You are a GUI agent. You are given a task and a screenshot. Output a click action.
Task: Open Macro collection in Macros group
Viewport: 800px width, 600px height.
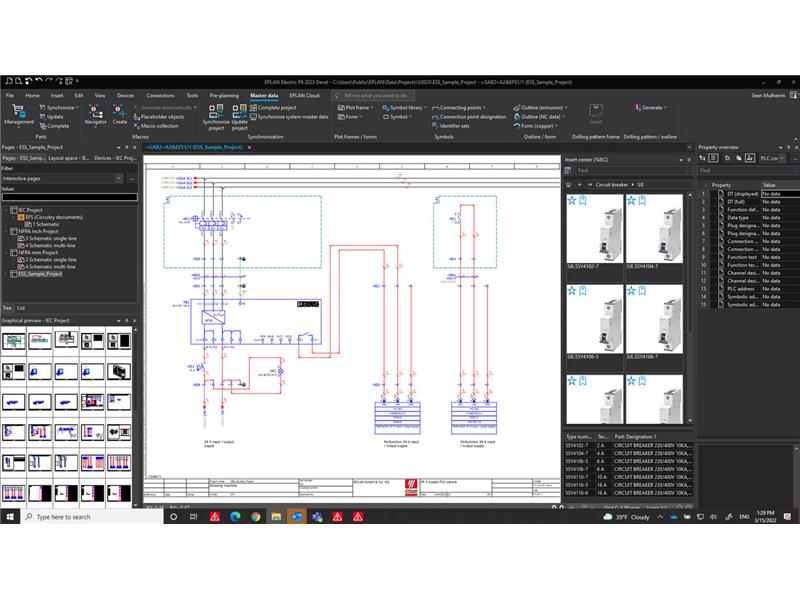[x=156, y=126]
